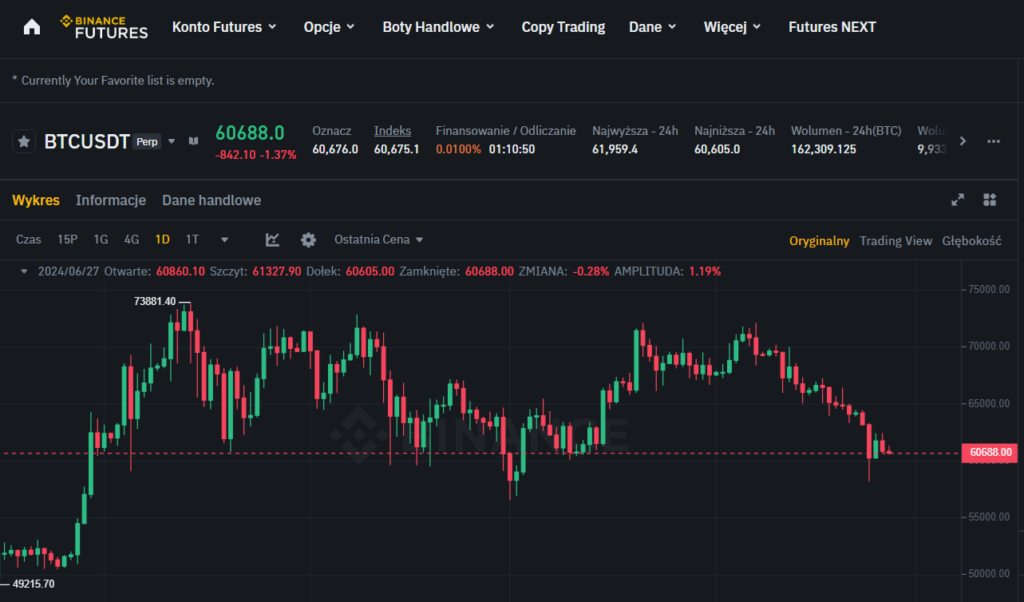
Task: Expand the more time intervals dropdown arrow
Action: coord(224,240)
